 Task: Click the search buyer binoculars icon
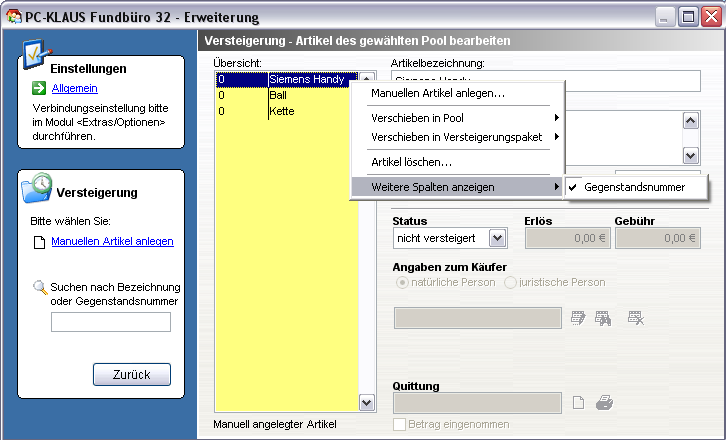[603, 318]
